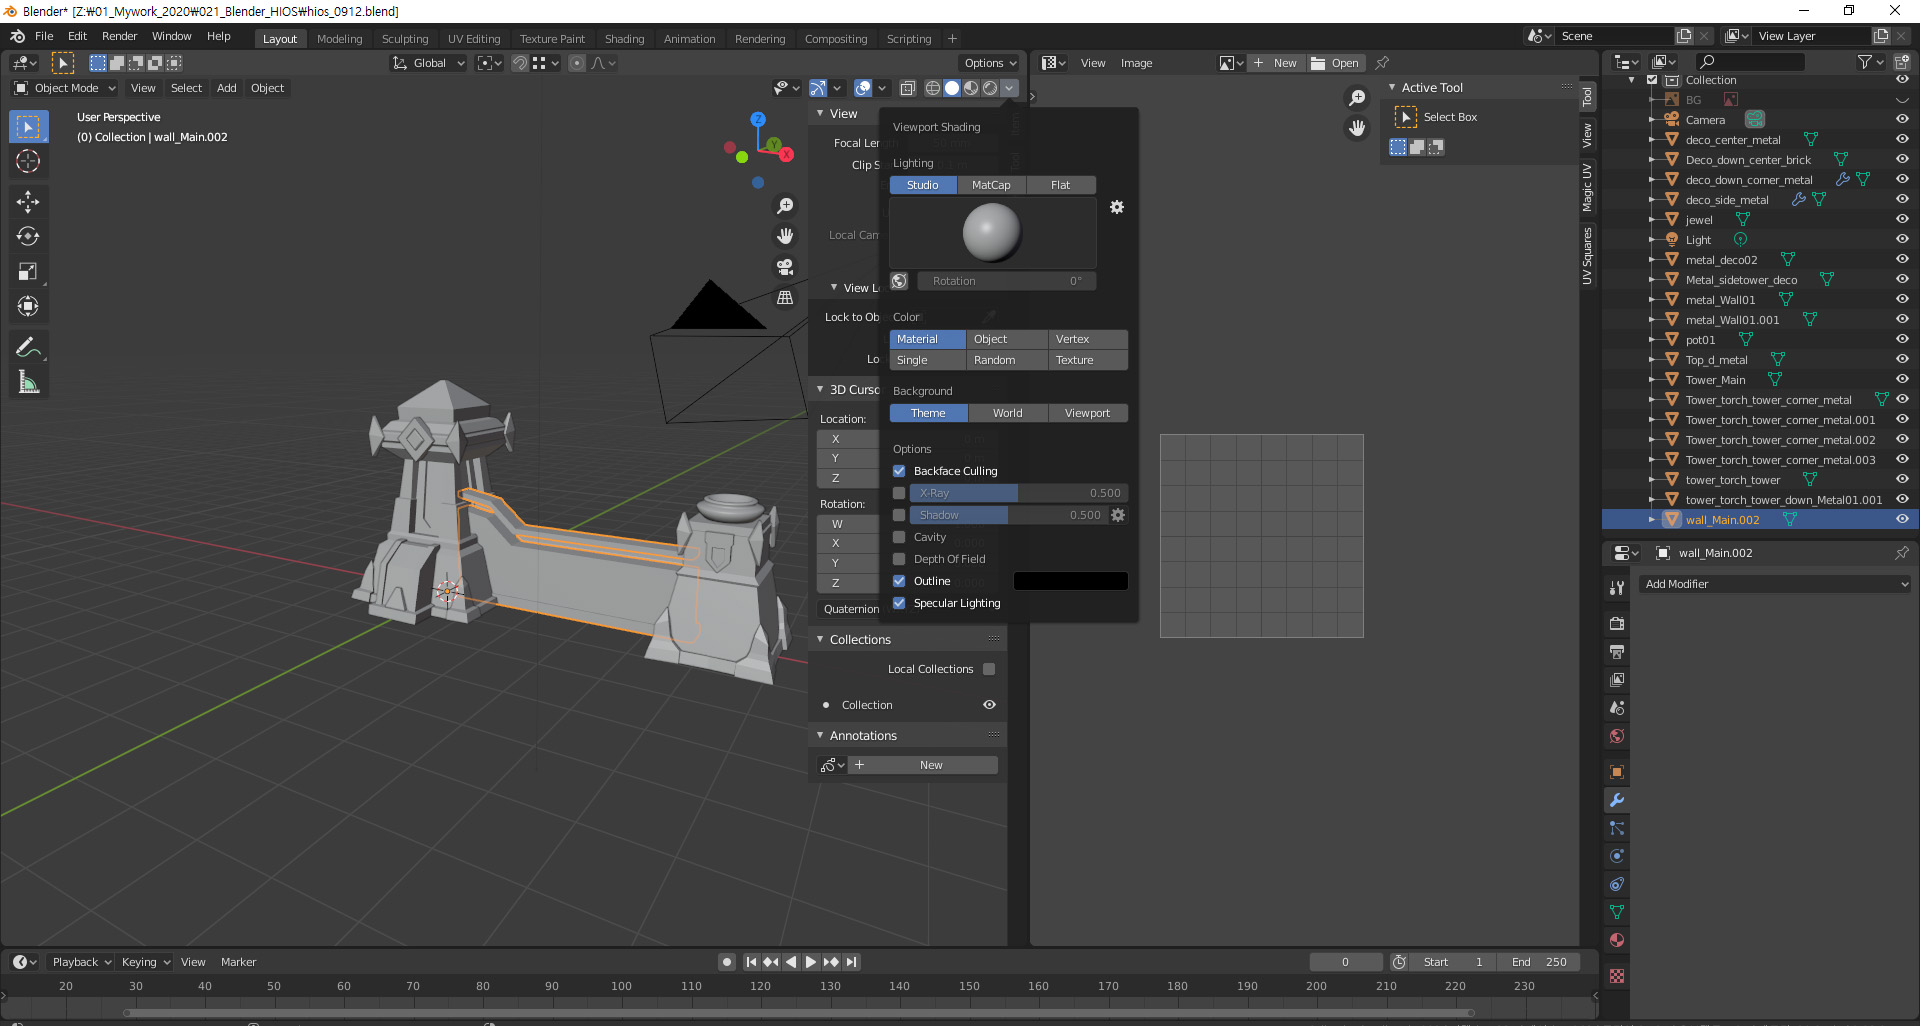Open Studio light preferences gear icon
This screenshot has height=1026, width=1920.
[1117, 207]
